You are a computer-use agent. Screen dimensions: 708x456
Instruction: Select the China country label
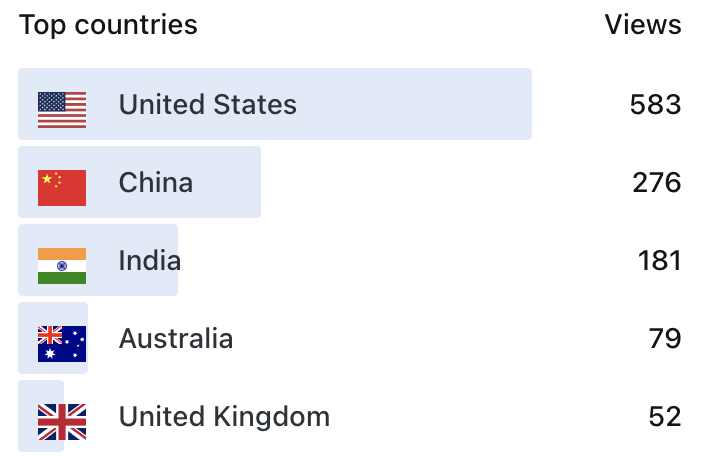[x=156, y=182]
